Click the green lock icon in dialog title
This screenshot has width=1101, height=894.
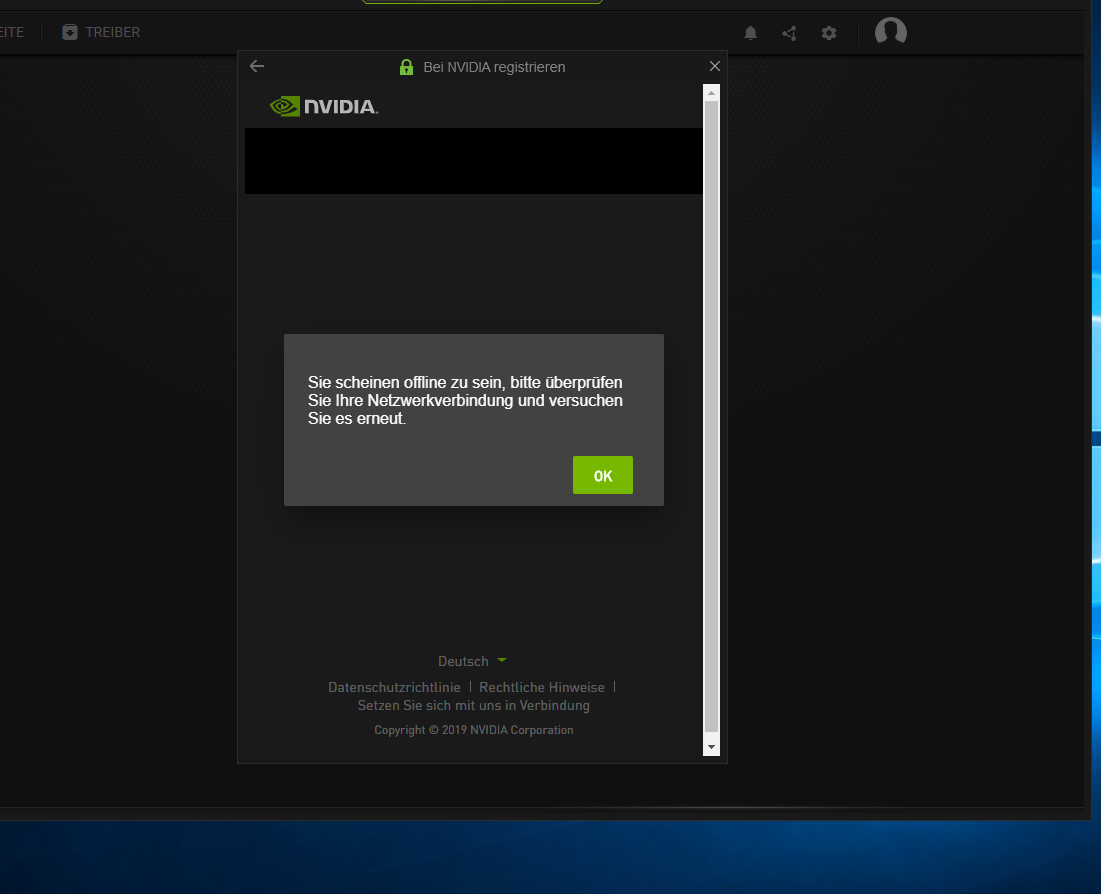coord(406,67)
